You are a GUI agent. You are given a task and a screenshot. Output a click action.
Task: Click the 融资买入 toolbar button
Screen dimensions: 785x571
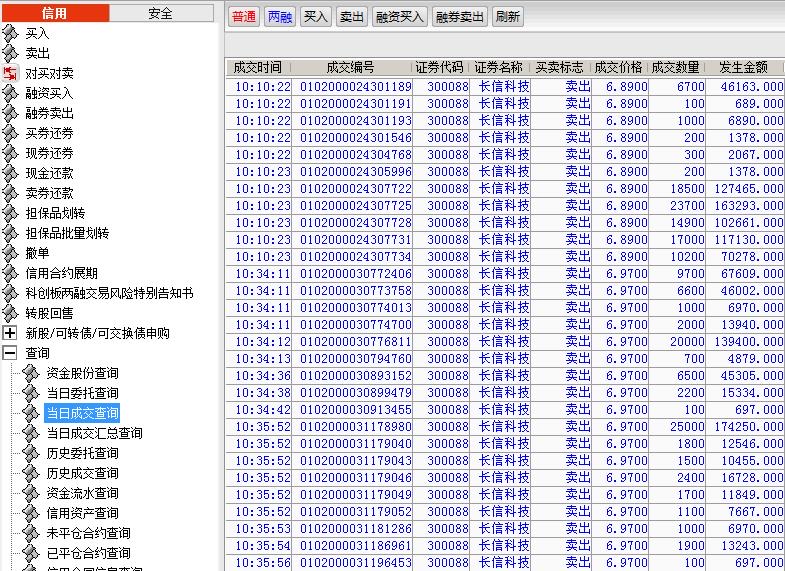[x=400, y=17]
